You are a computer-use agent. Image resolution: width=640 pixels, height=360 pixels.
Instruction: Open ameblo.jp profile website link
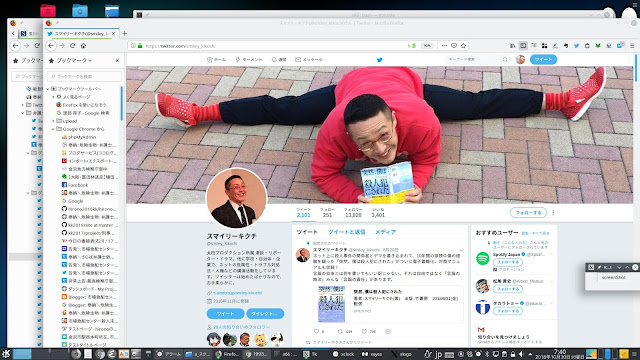pos(238,293)
